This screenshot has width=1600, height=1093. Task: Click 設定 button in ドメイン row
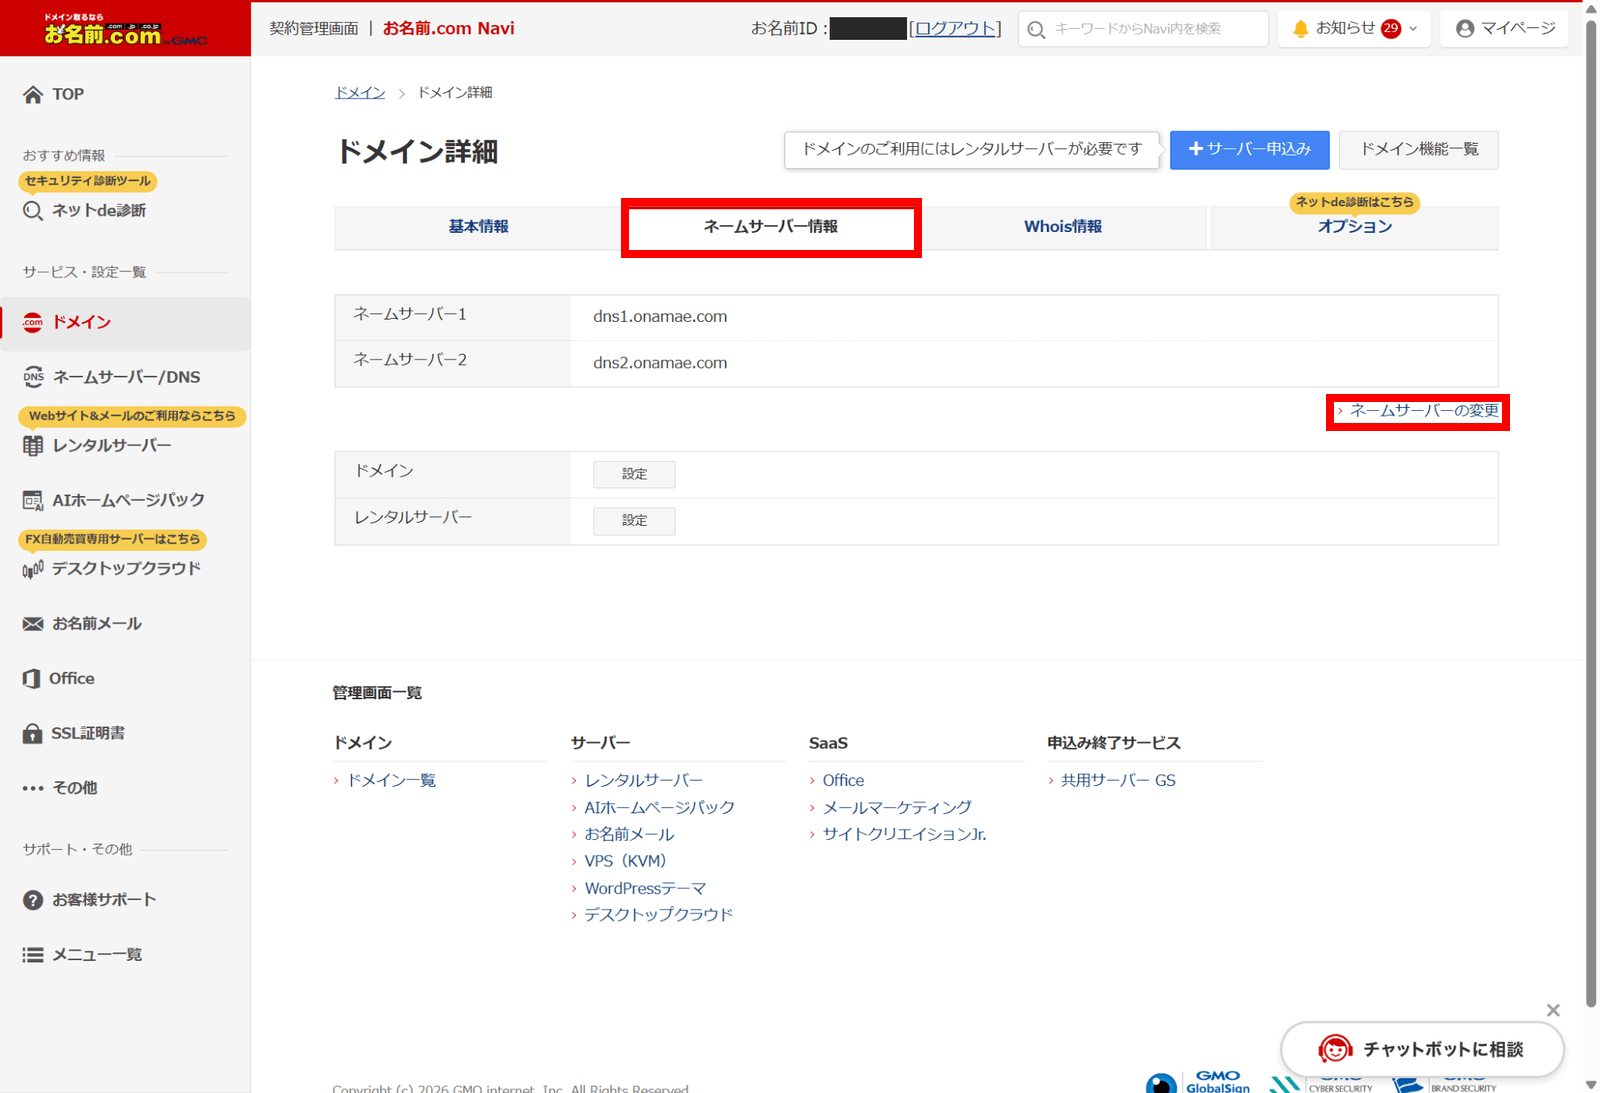click(x=634, y=474)
